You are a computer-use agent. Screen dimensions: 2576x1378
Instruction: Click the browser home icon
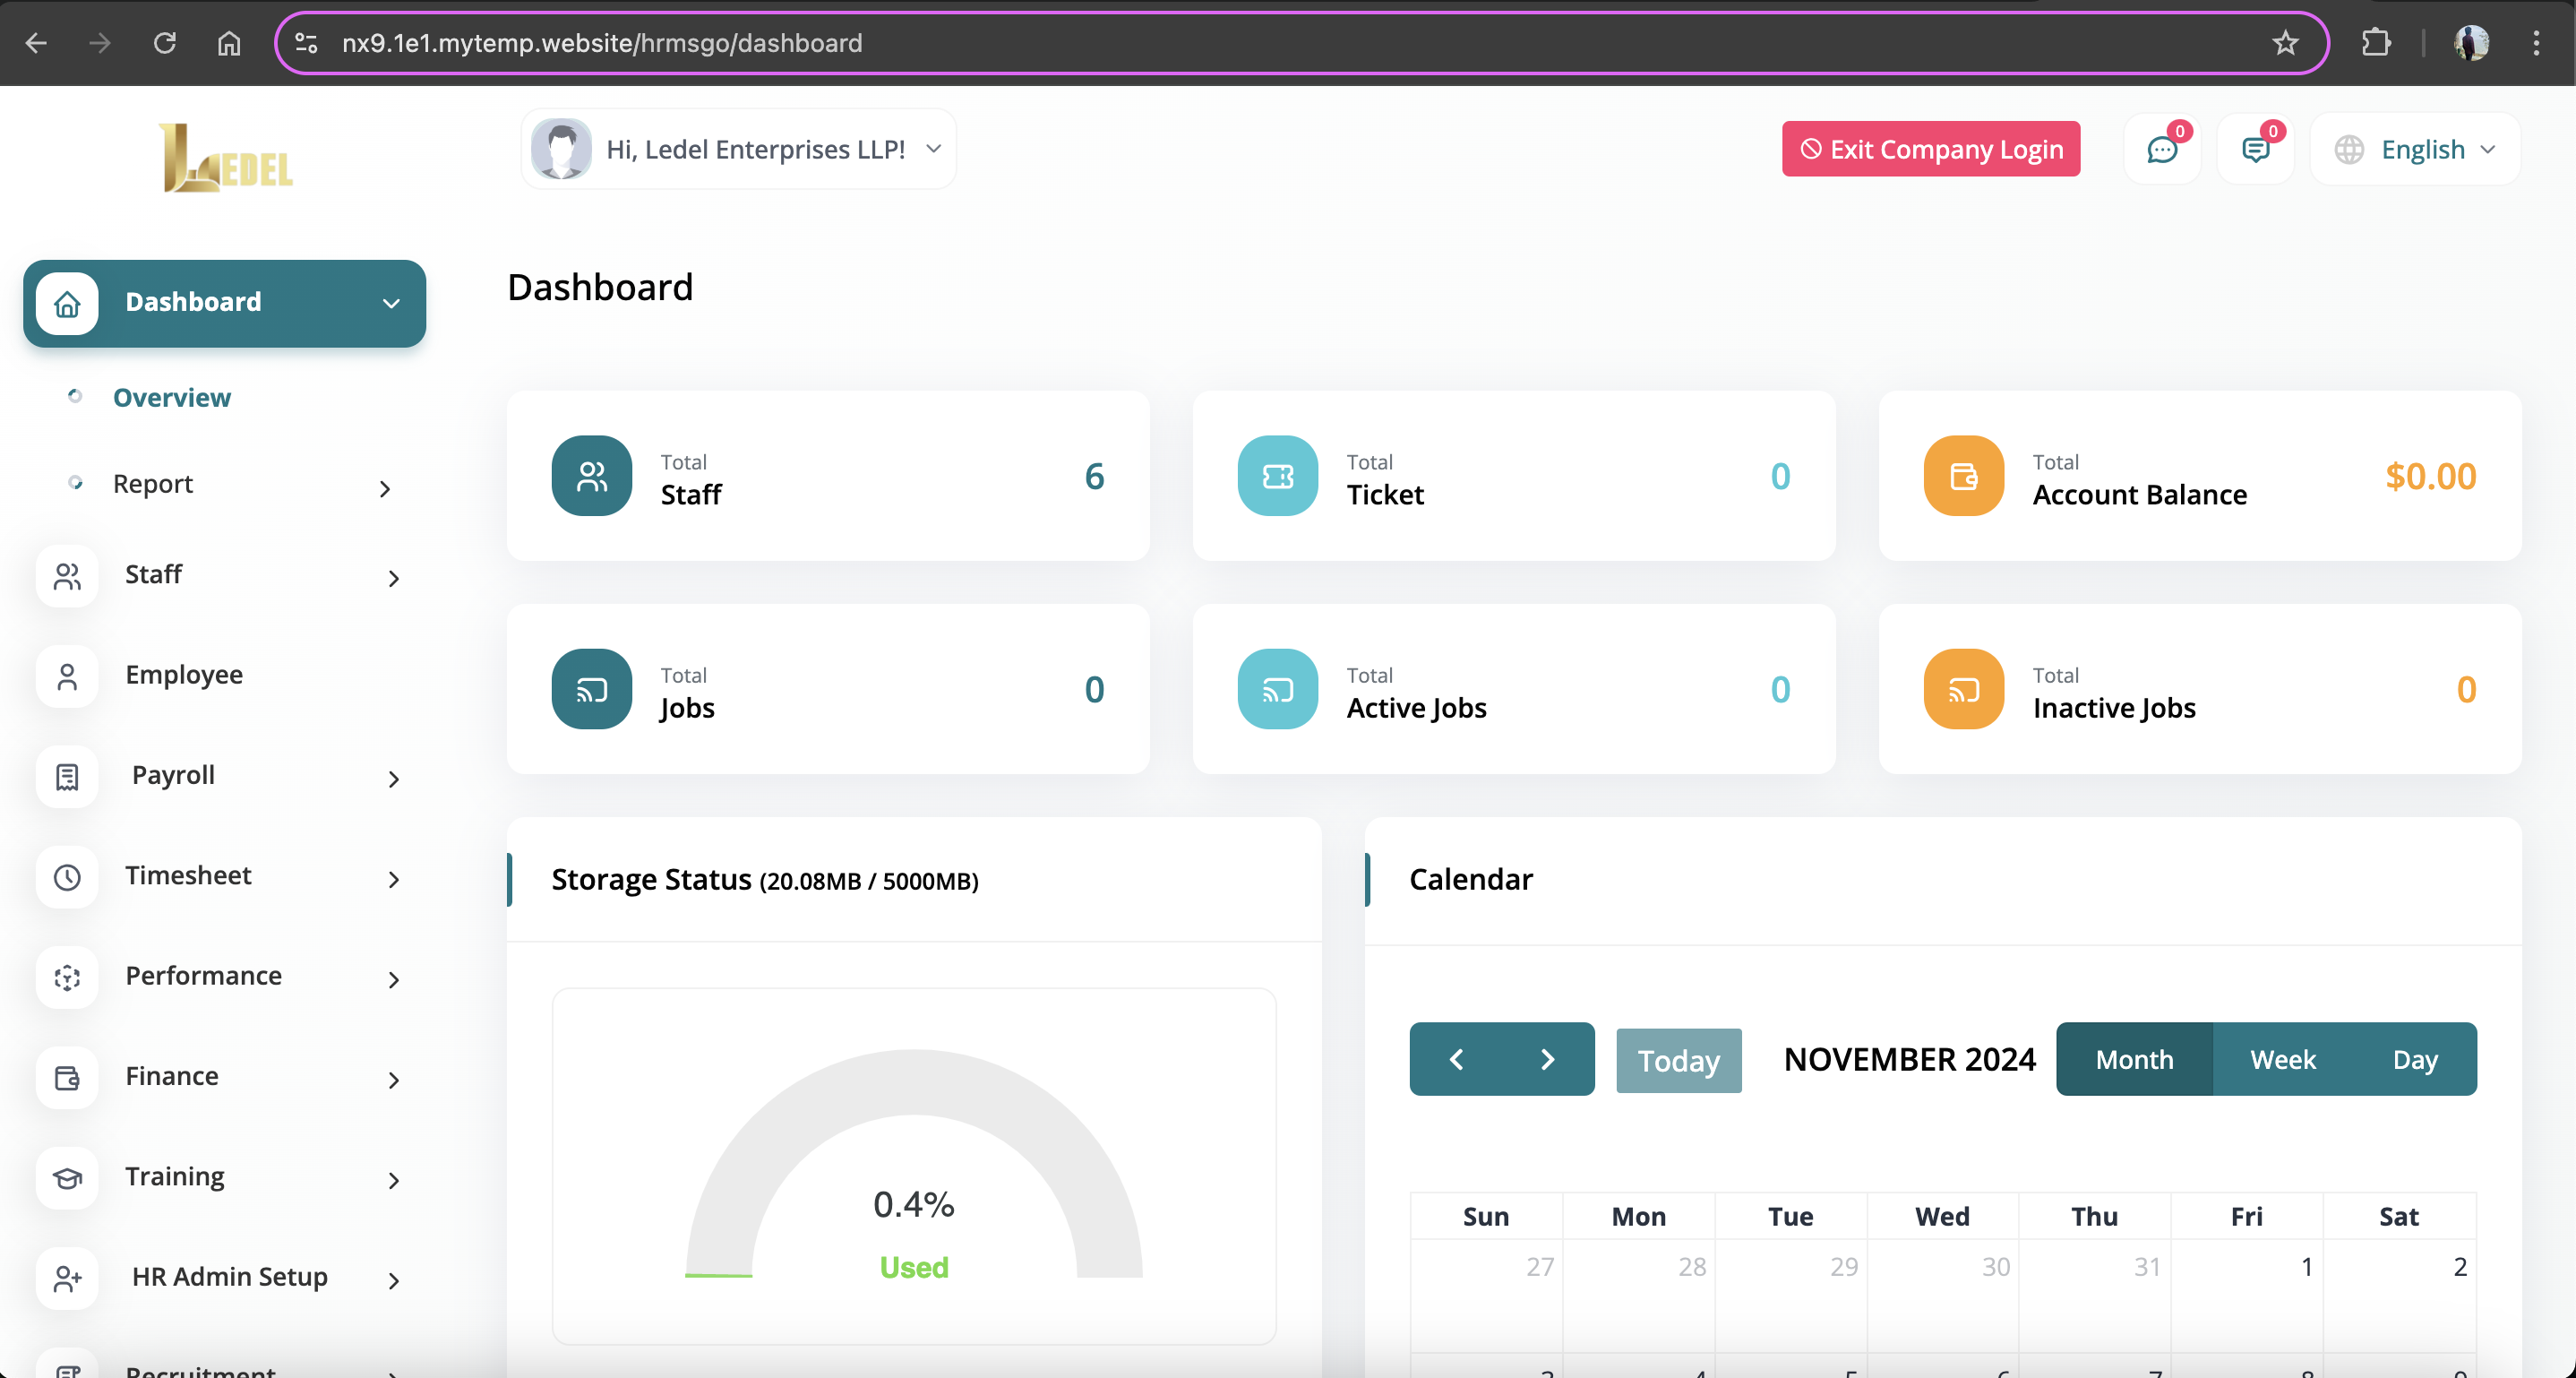point(229,43)
